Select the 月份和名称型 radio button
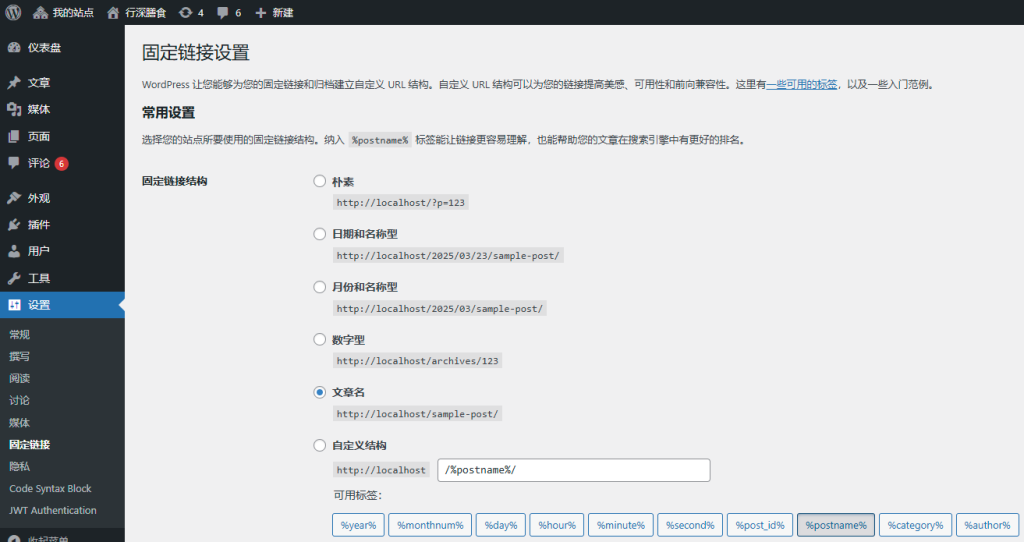The width and height of the screenshot is (1024, 542). (x=319, y=287)
